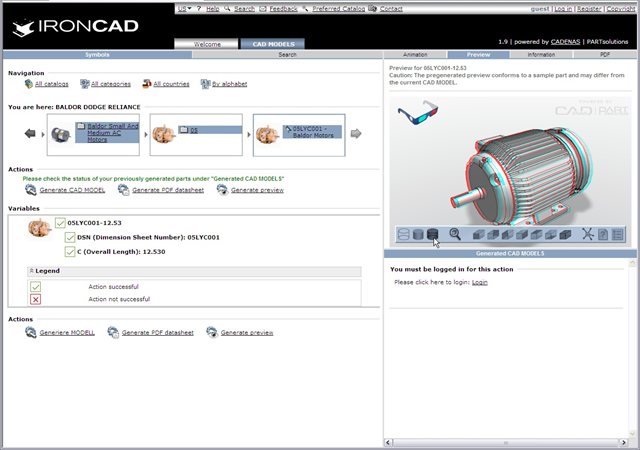The width and height of the screenshot is (640, 450).
Task: Open the All categories link
Action: 111,84
